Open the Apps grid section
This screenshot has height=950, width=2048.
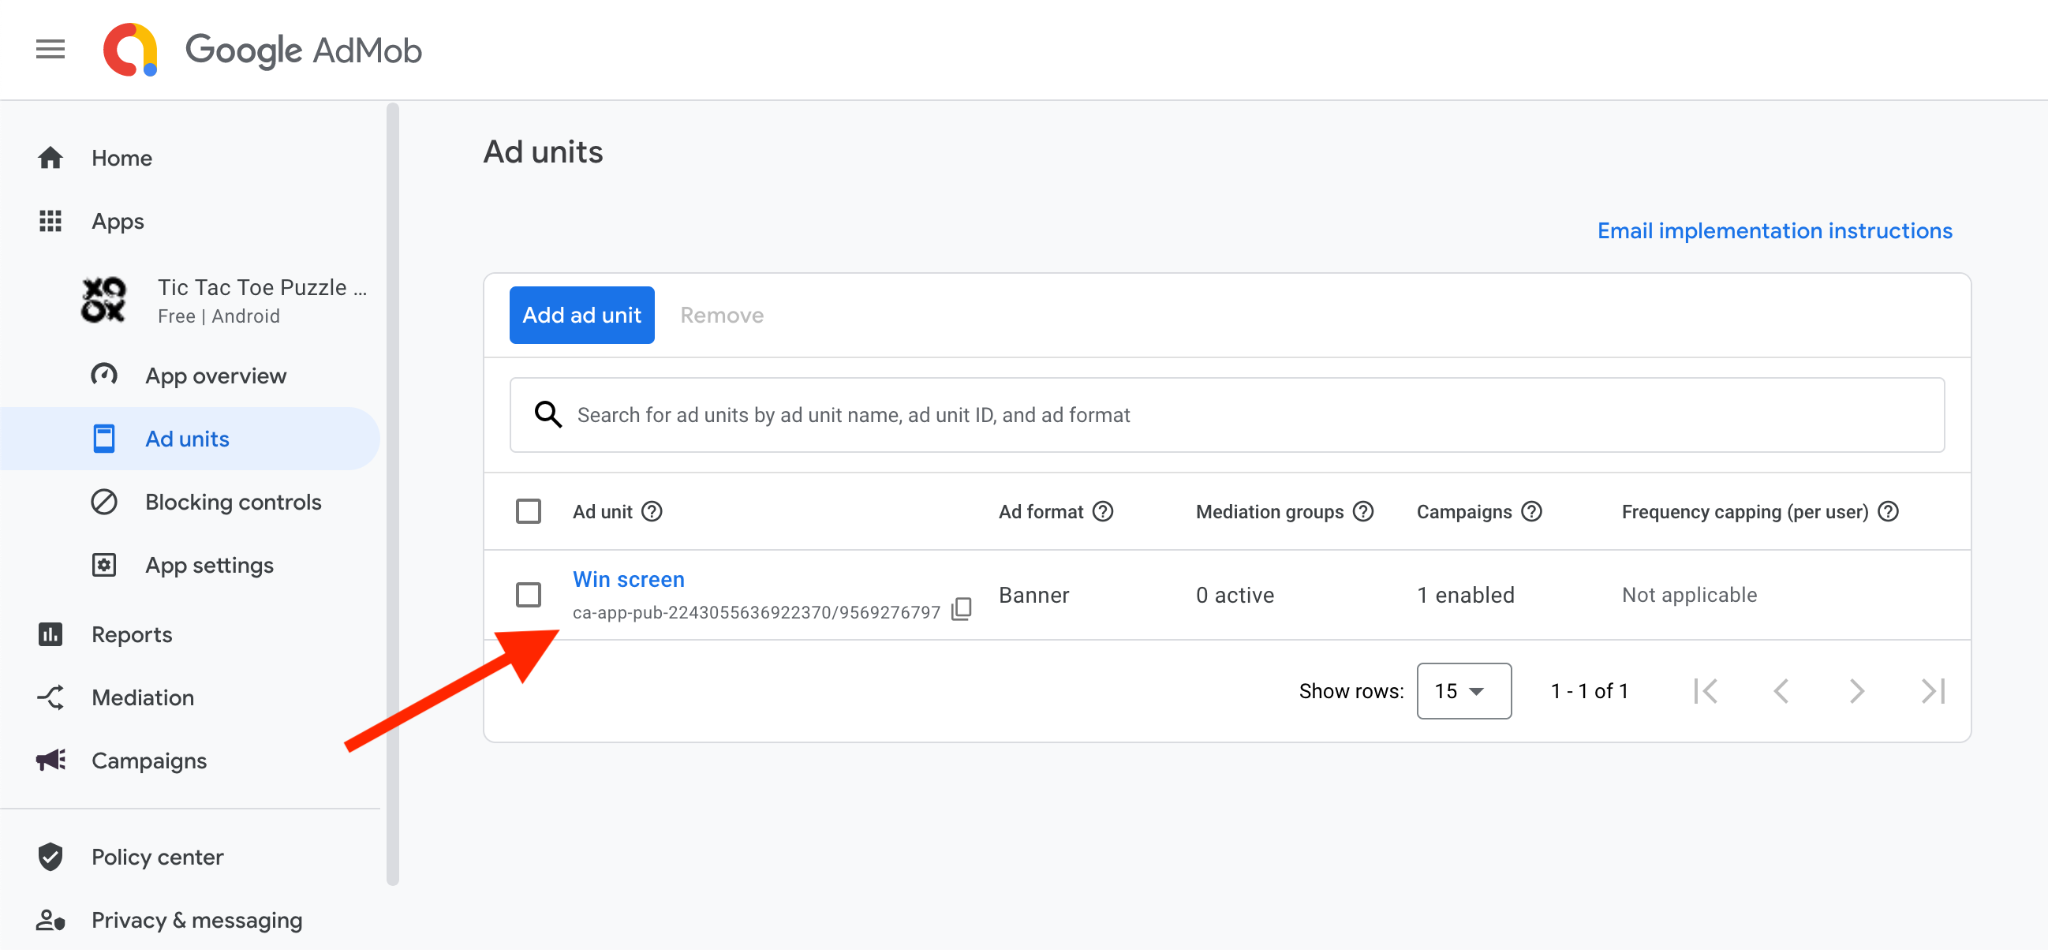[x=49, y=221]
